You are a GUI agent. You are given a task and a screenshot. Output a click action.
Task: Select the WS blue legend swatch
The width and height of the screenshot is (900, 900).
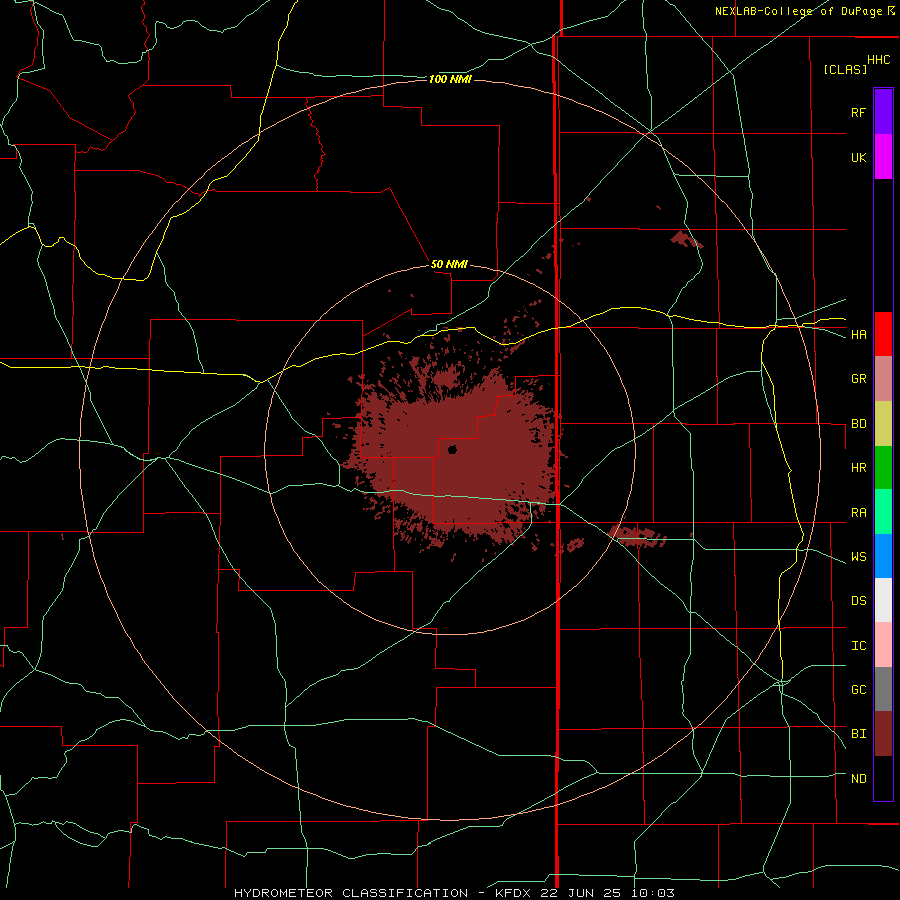[x=883, y=556]
